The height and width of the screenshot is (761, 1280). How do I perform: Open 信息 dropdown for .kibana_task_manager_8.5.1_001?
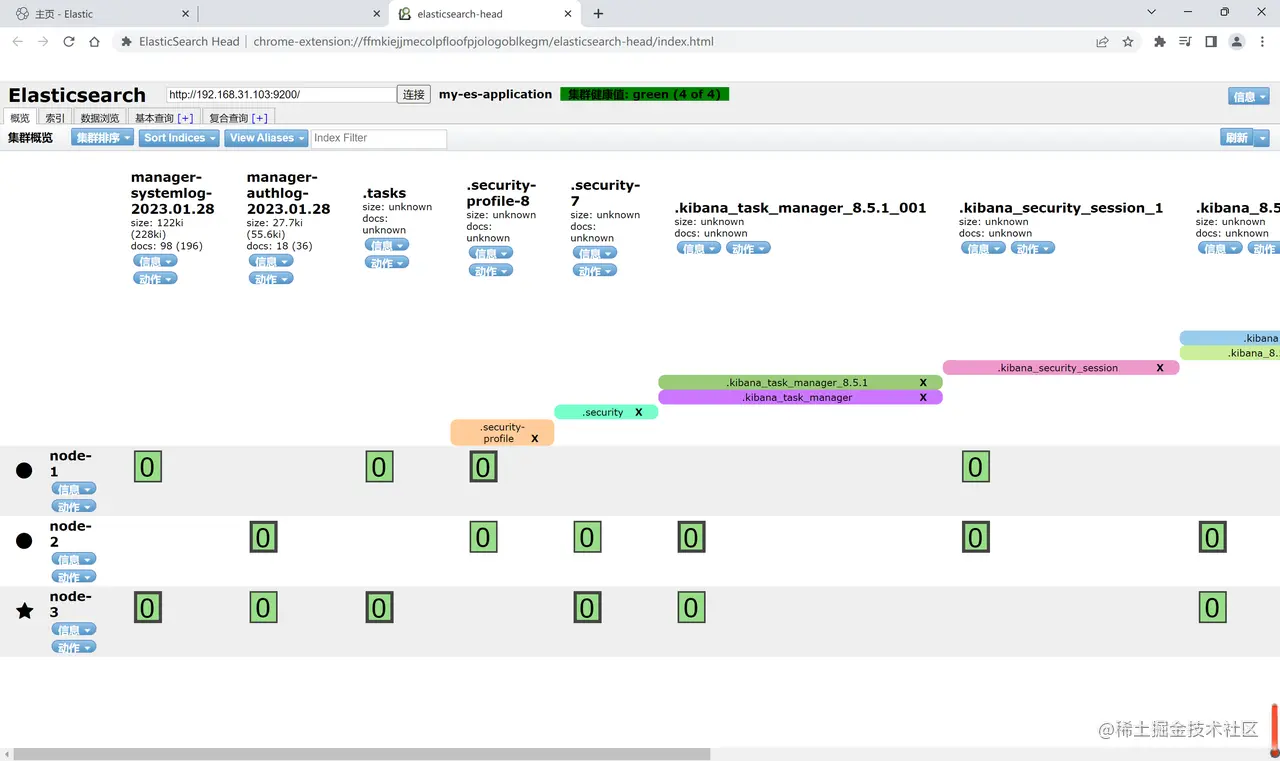[x=697, y=248]
